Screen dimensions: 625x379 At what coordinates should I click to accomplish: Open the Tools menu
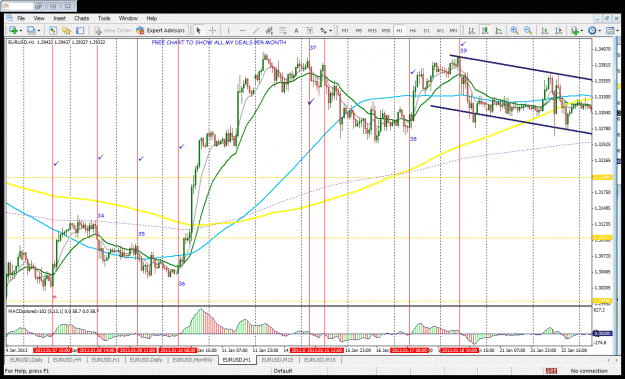coord(104,18)
